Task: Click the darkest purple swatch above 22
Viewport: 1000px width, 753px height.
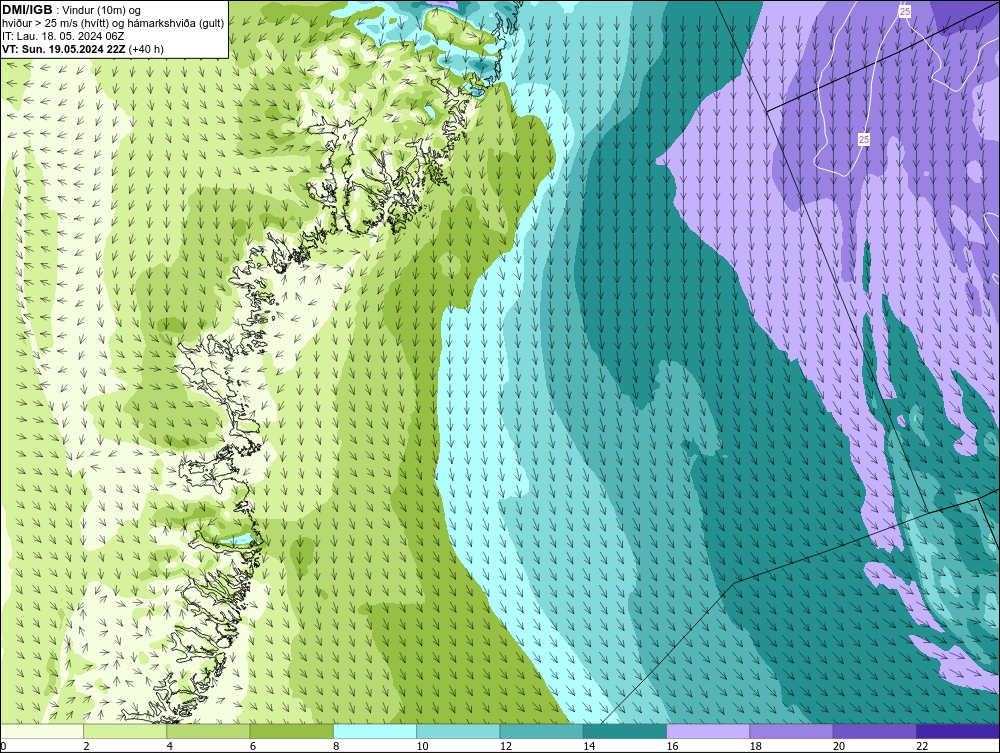Action: pos(958,731)
